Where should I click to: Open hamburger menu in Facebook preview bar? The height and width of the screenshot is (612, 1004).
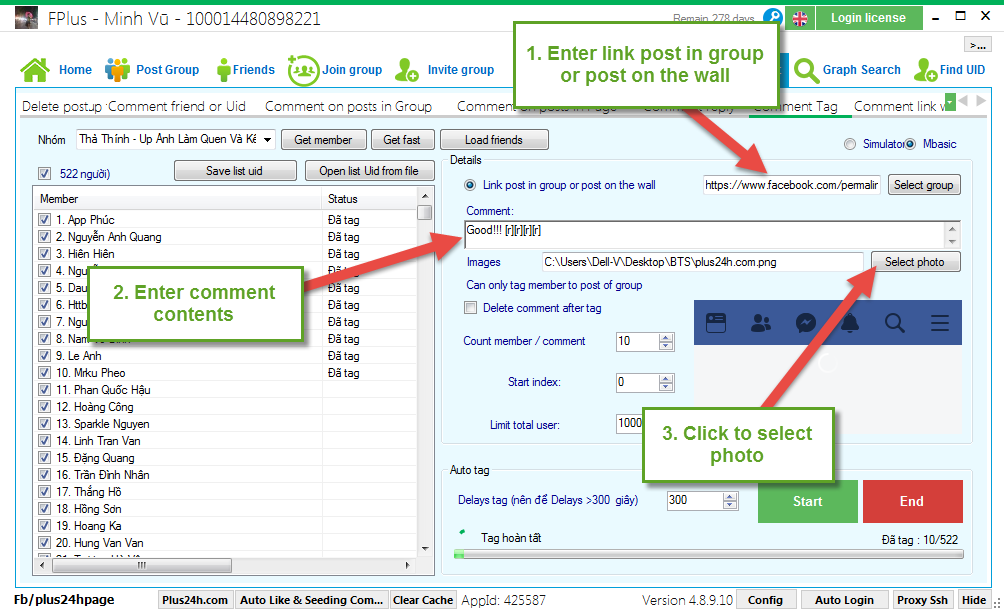(x=940, y=323)
